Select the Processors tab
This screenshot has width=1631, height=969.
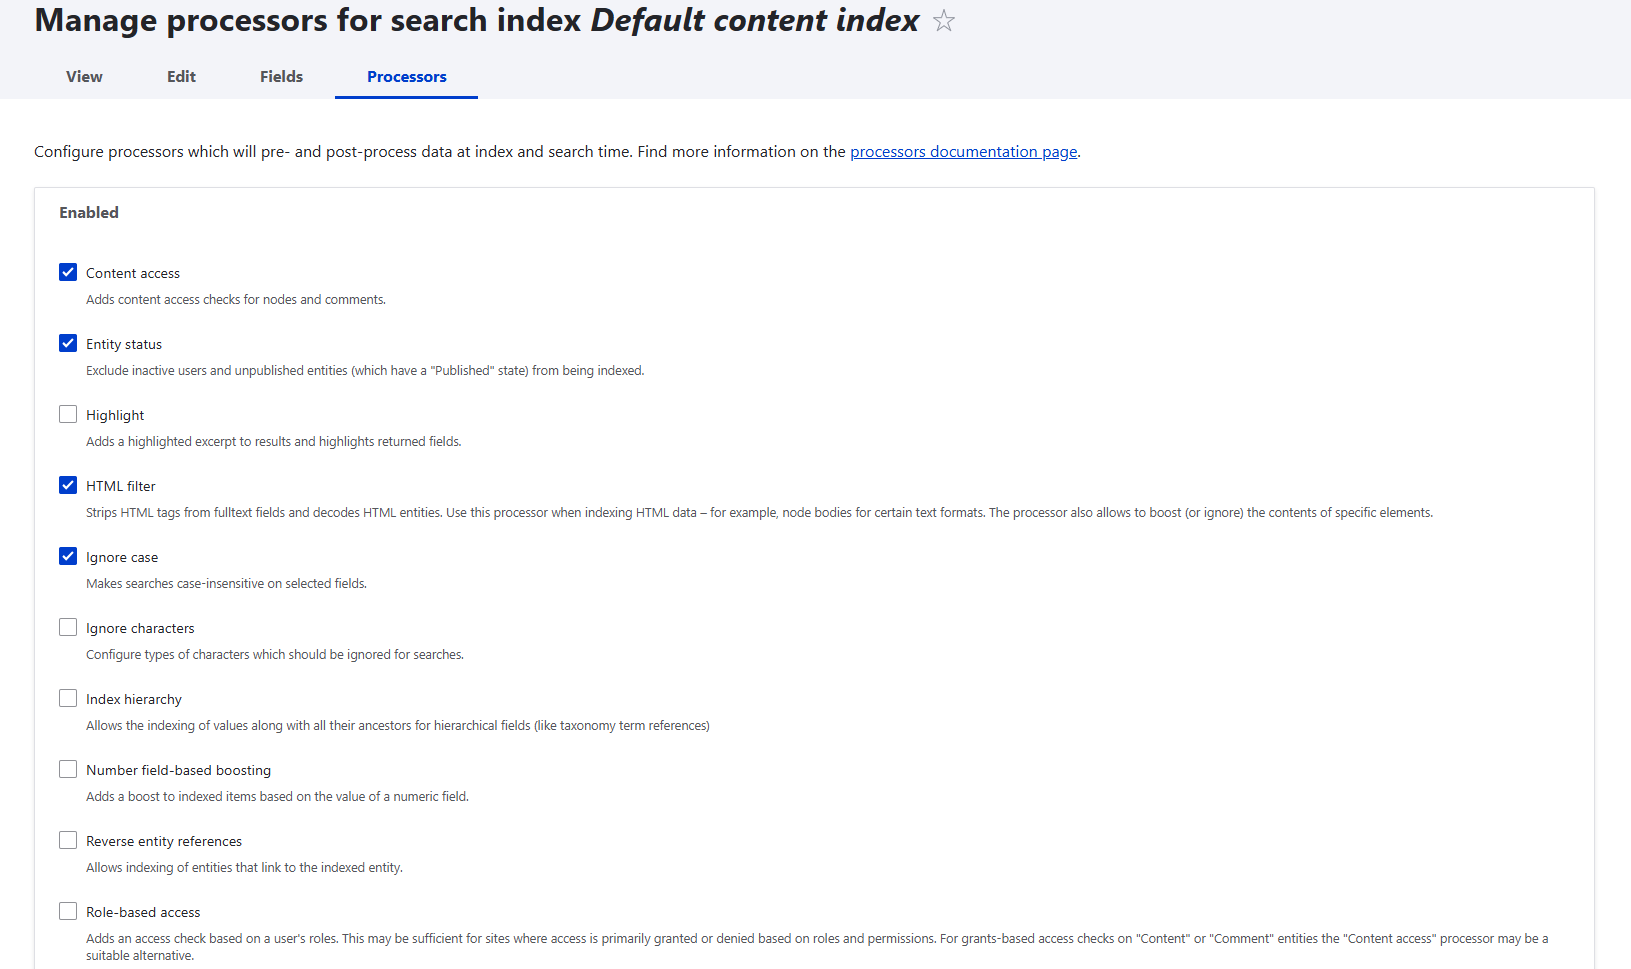tap(406, 76)
